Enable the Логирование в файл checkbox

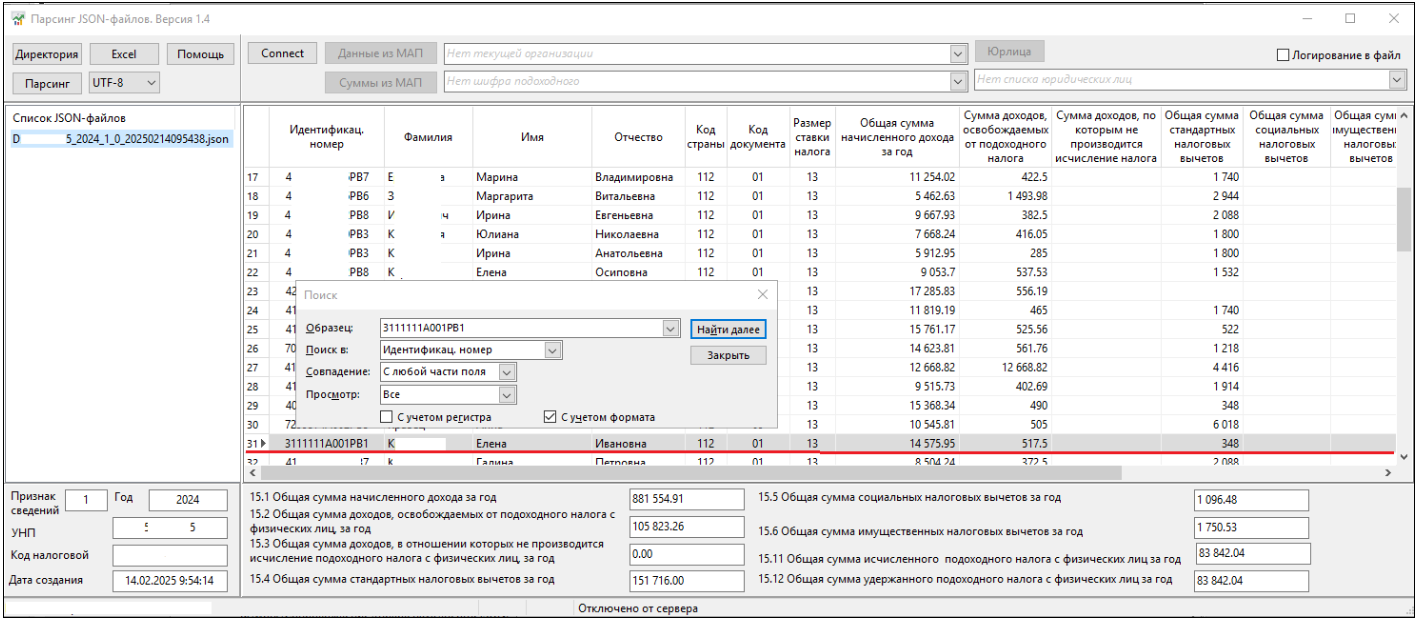pyautogui.click(x=1283, y=55)
